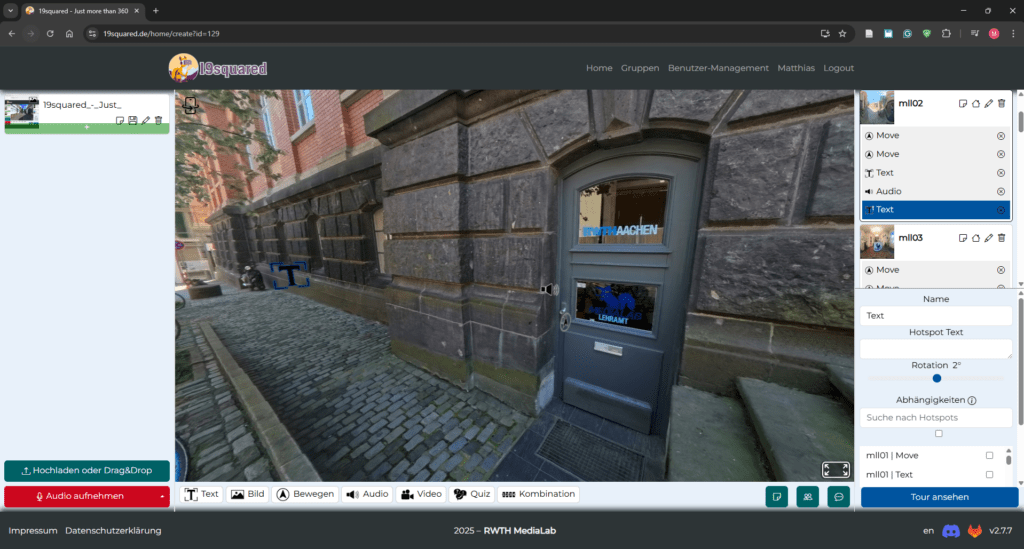The width and height of the screenshot is (1024, 549).
Task: Switch language using the en selector
Action: [x=927, y=531]
